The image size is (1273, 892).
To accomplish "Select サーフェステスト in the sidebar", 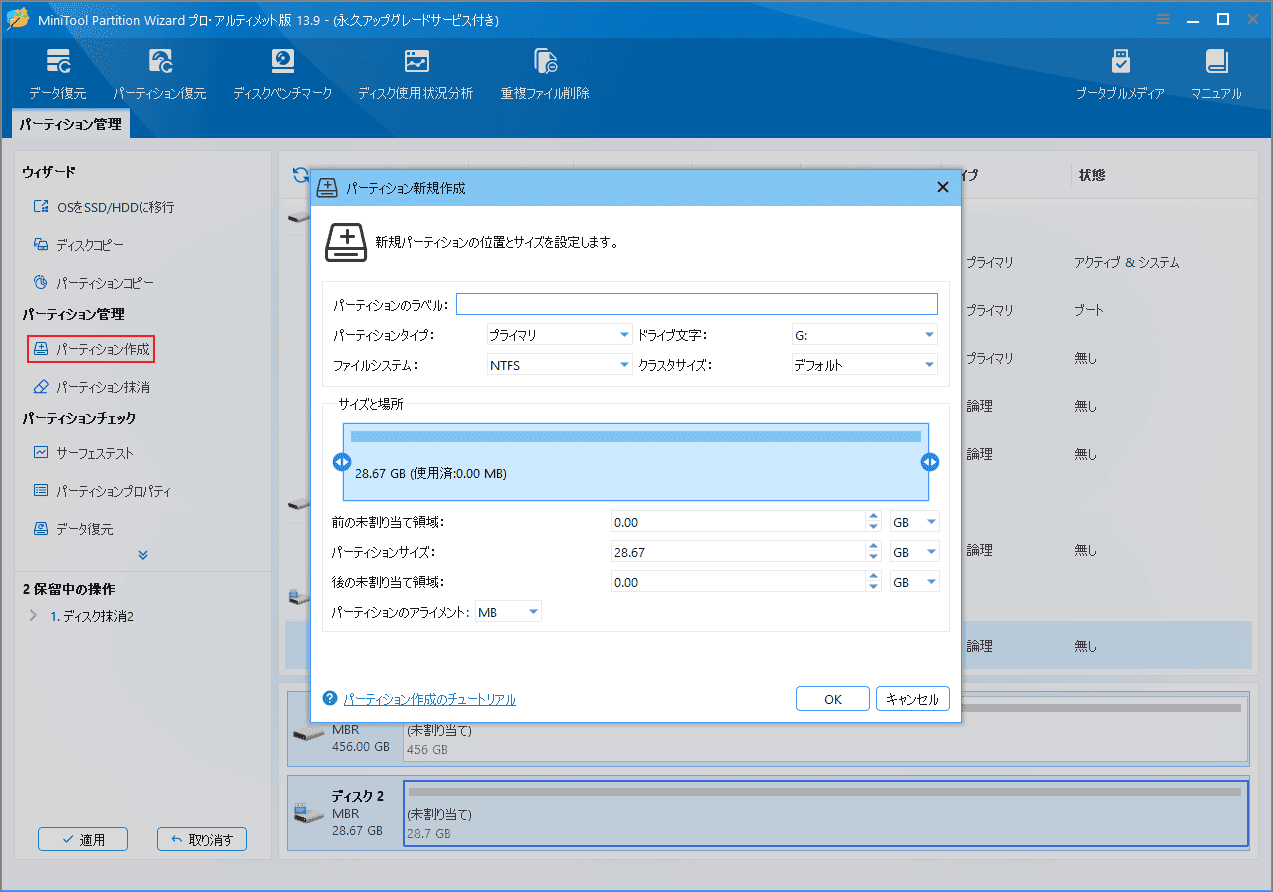I will pos(83,453).
